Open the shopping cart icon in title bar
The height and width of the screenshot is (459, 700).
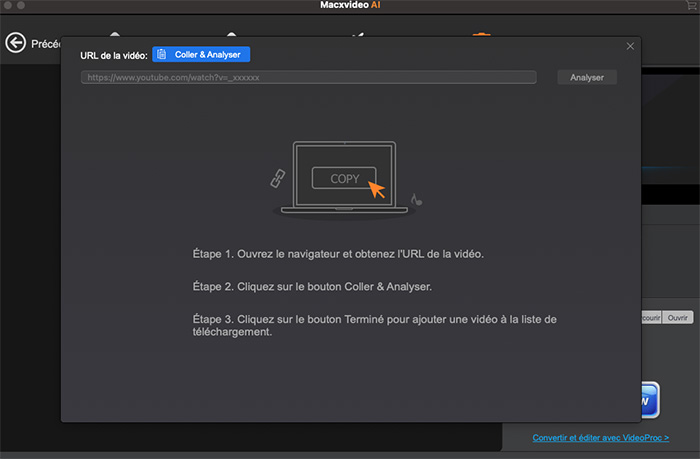click(691, 5)
